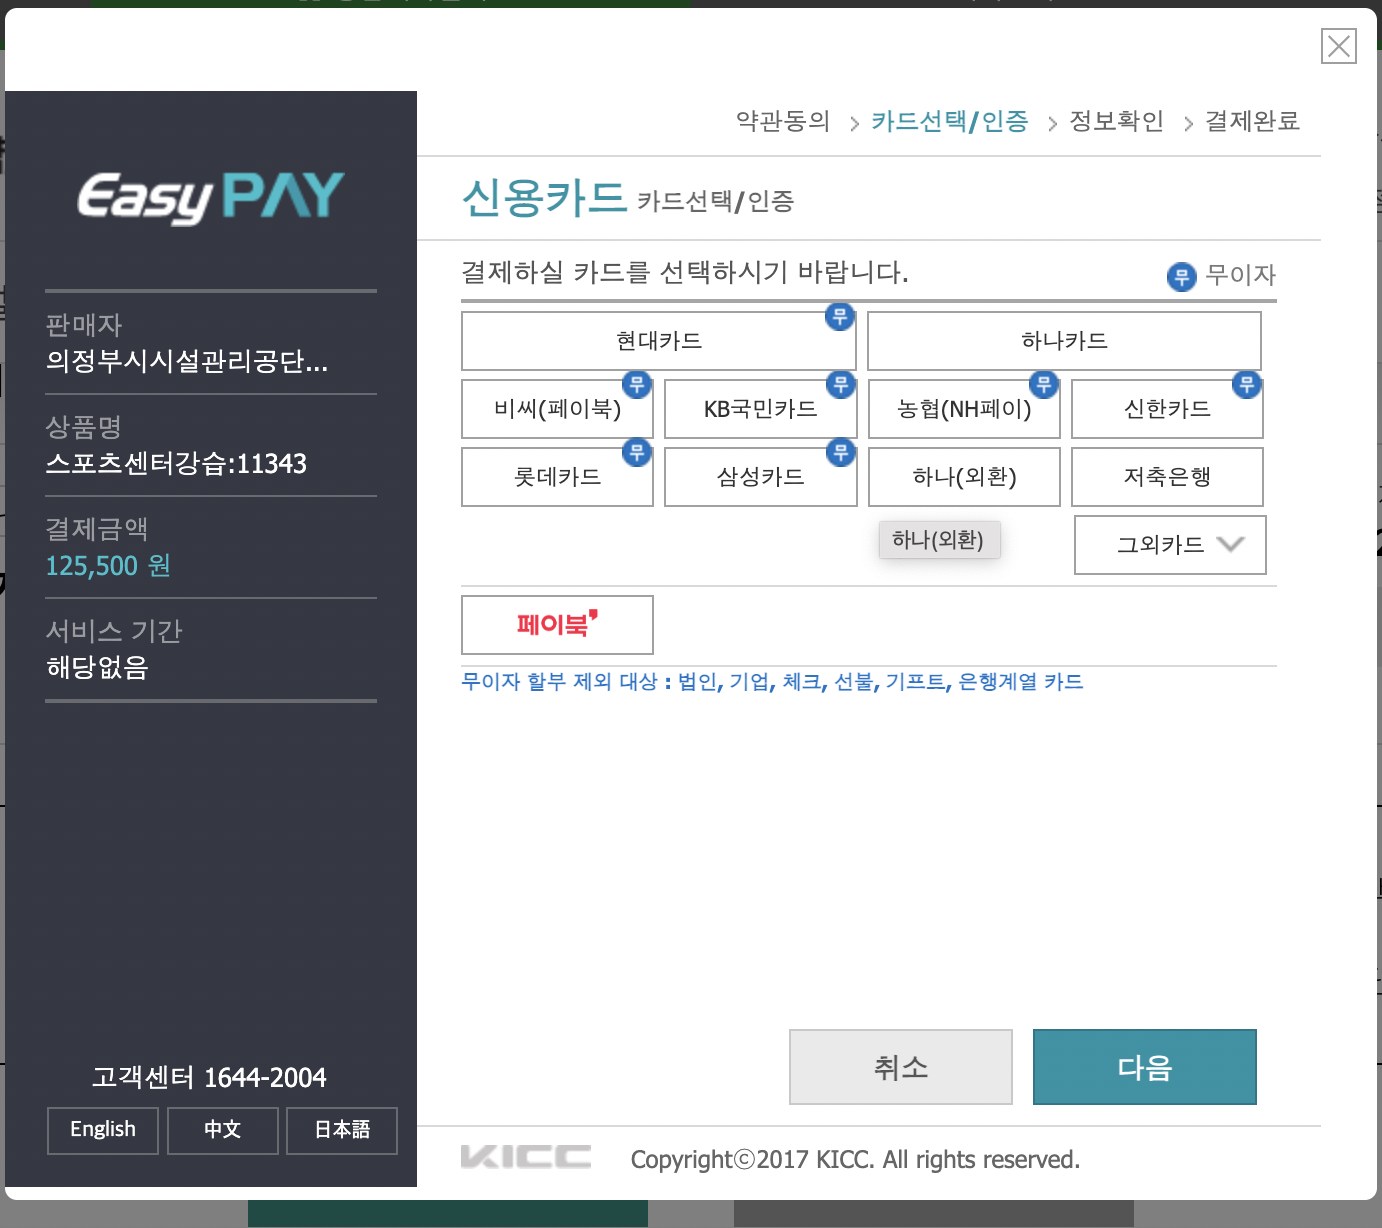Screen dimensions: 1382x1228
Task: Click seller name 의정부시시설관리공단...
Action: click(x=187, y=361)
